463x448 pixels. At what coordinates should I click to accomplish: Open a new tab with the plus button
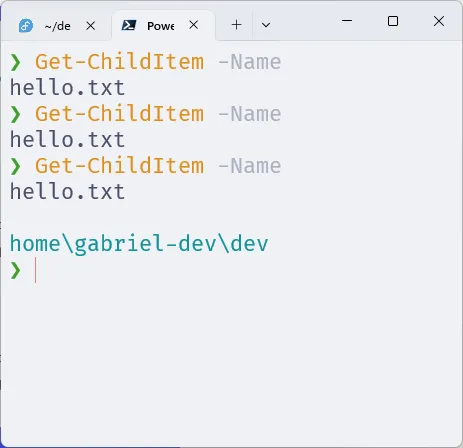[x=236, y=25]
